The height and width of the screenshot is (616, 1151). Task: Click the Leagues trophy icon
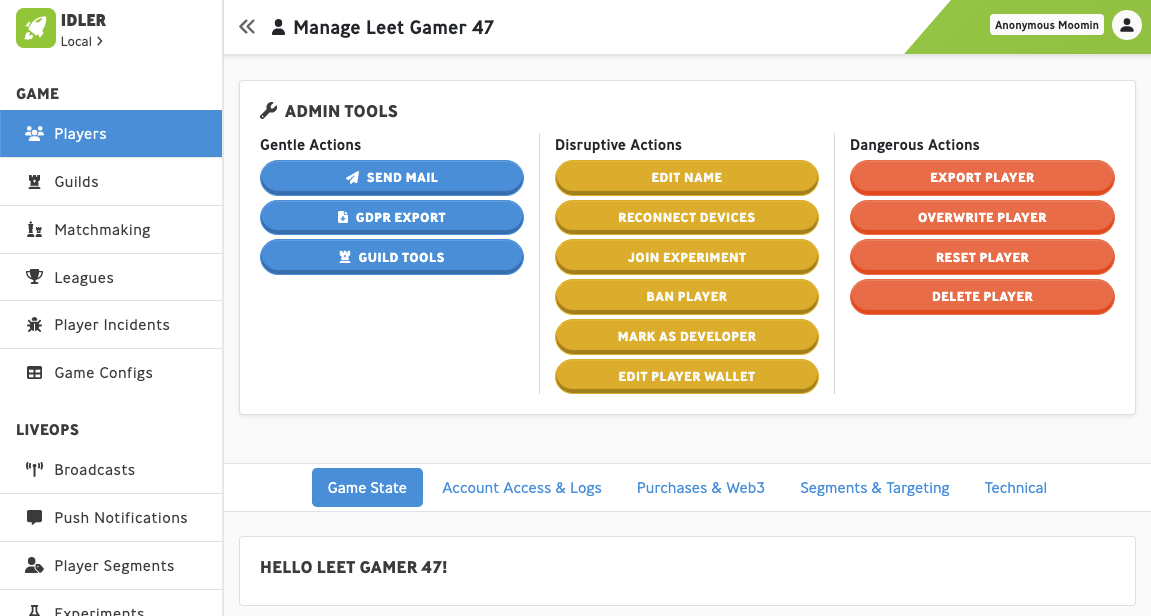tap(35, 277)
